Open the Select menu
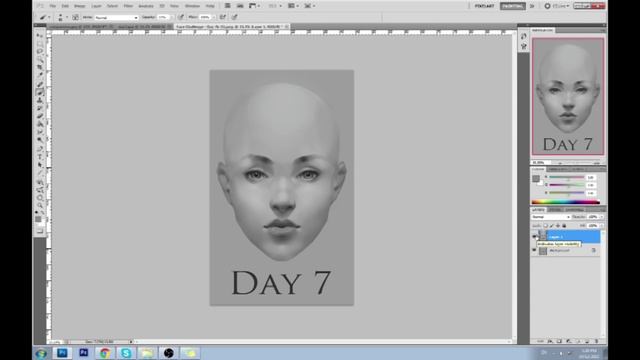 [x=112, y=6]
